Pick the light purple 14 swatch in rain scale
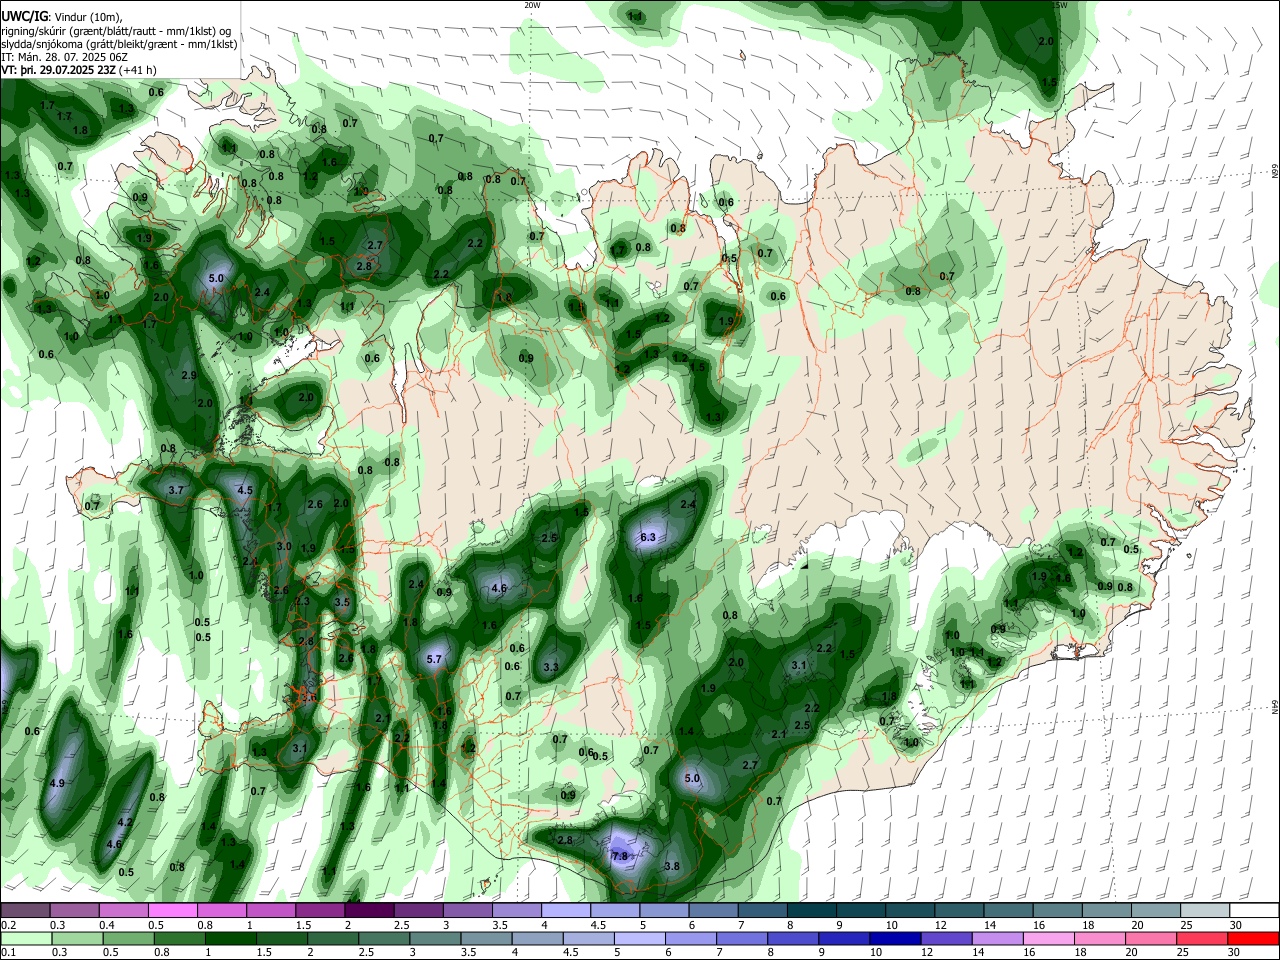The image size is (1280, 960). click(x=998, y=938)
